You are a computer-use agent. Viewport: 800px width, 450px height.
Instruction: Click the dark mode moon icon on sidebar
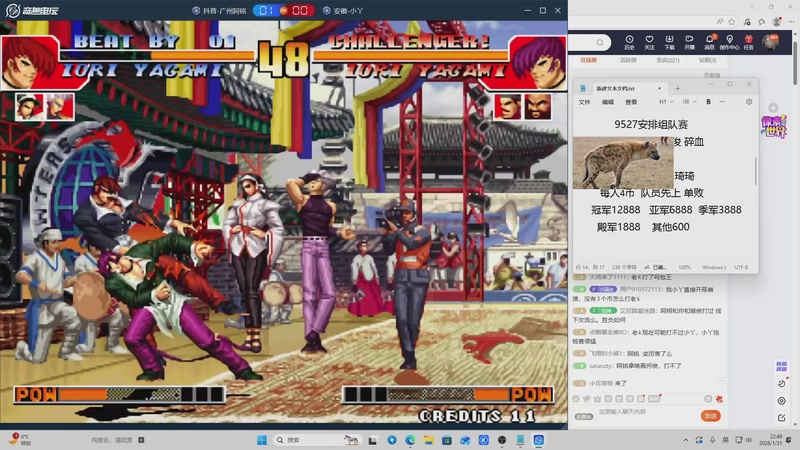point(782,384)
